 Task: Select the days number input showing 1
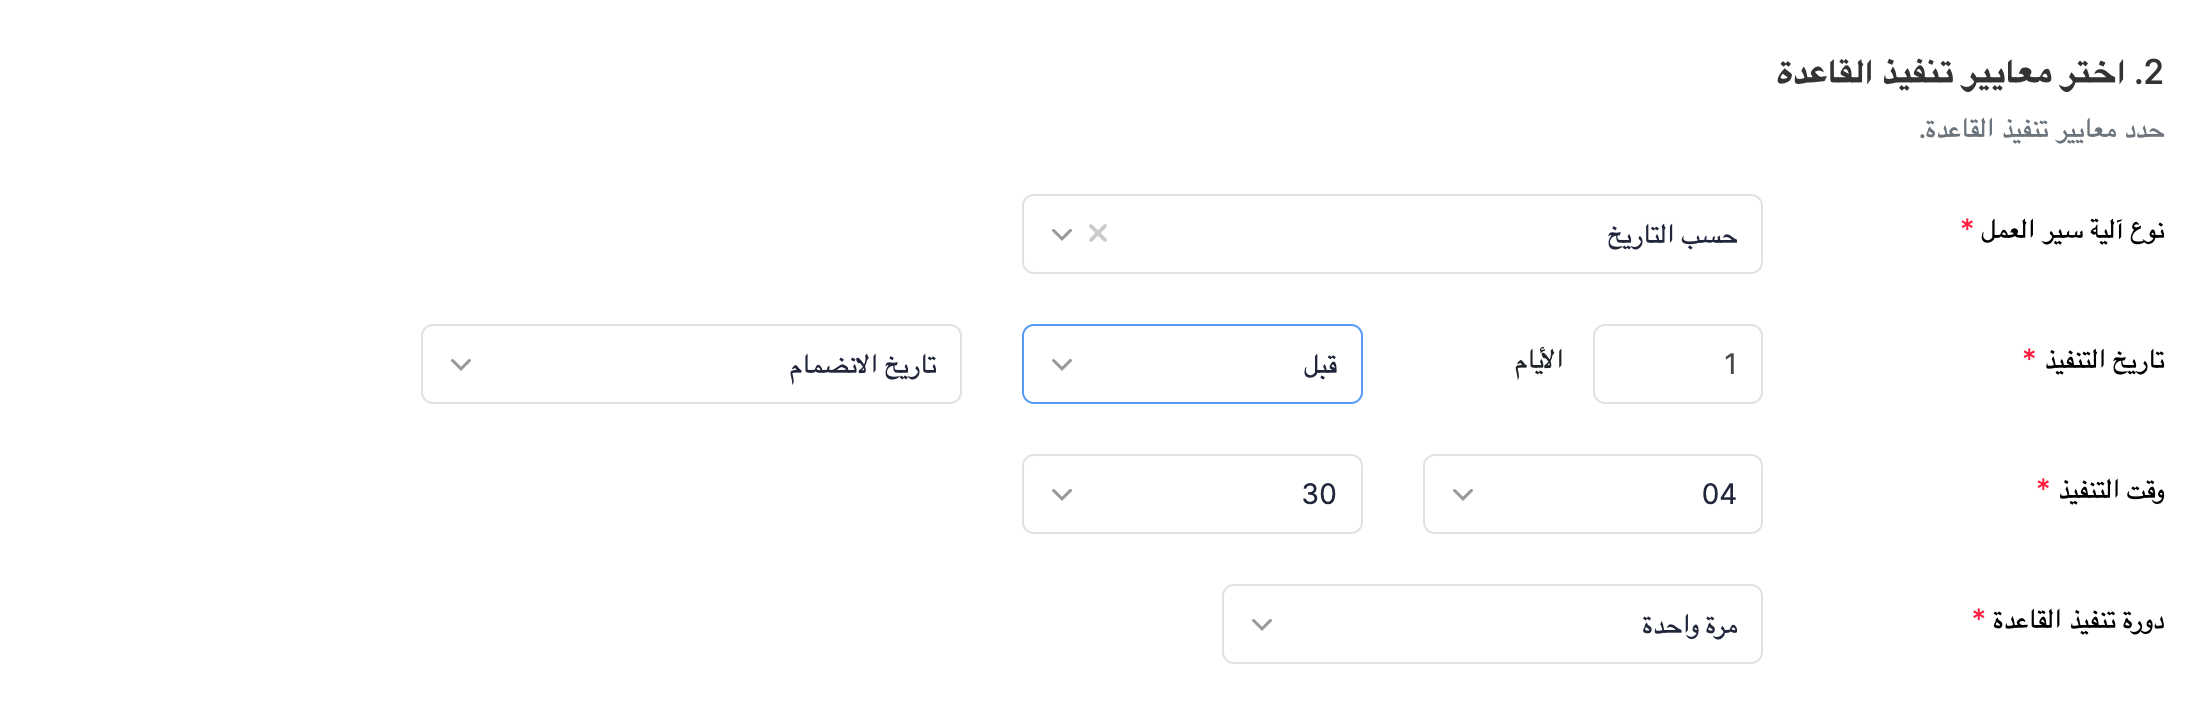(1677, 363)
